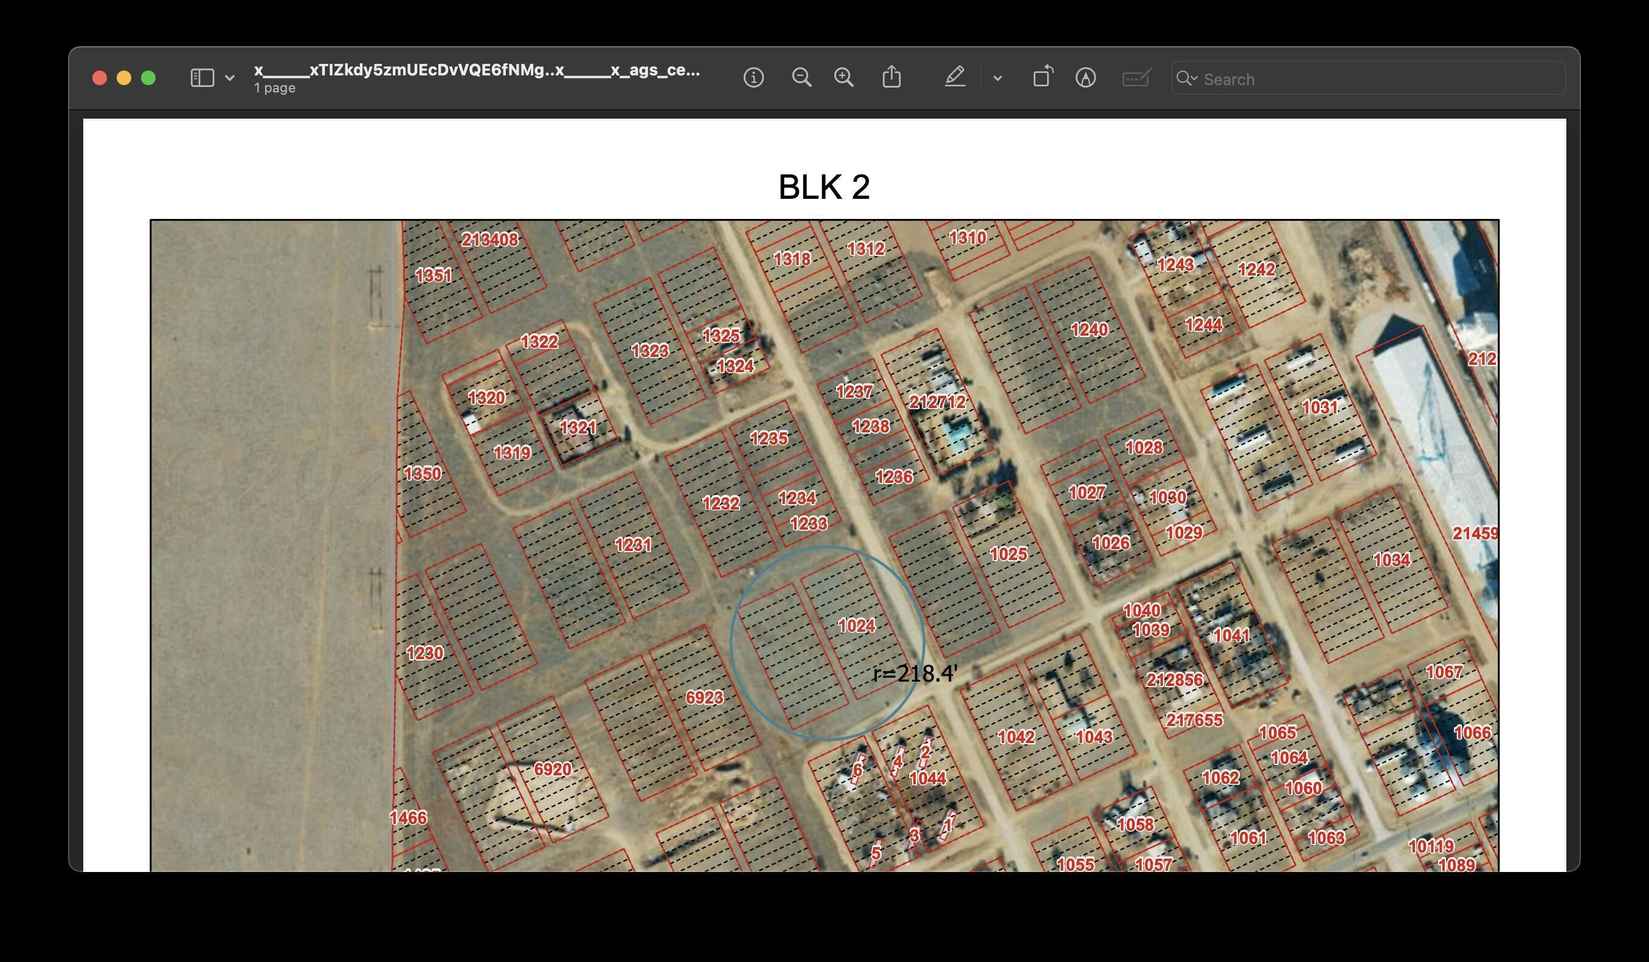This screenshot has width=1649, height=962.
Task: Enter full screen with the green button
Action: pyautogui.click(x=148, y=78)
